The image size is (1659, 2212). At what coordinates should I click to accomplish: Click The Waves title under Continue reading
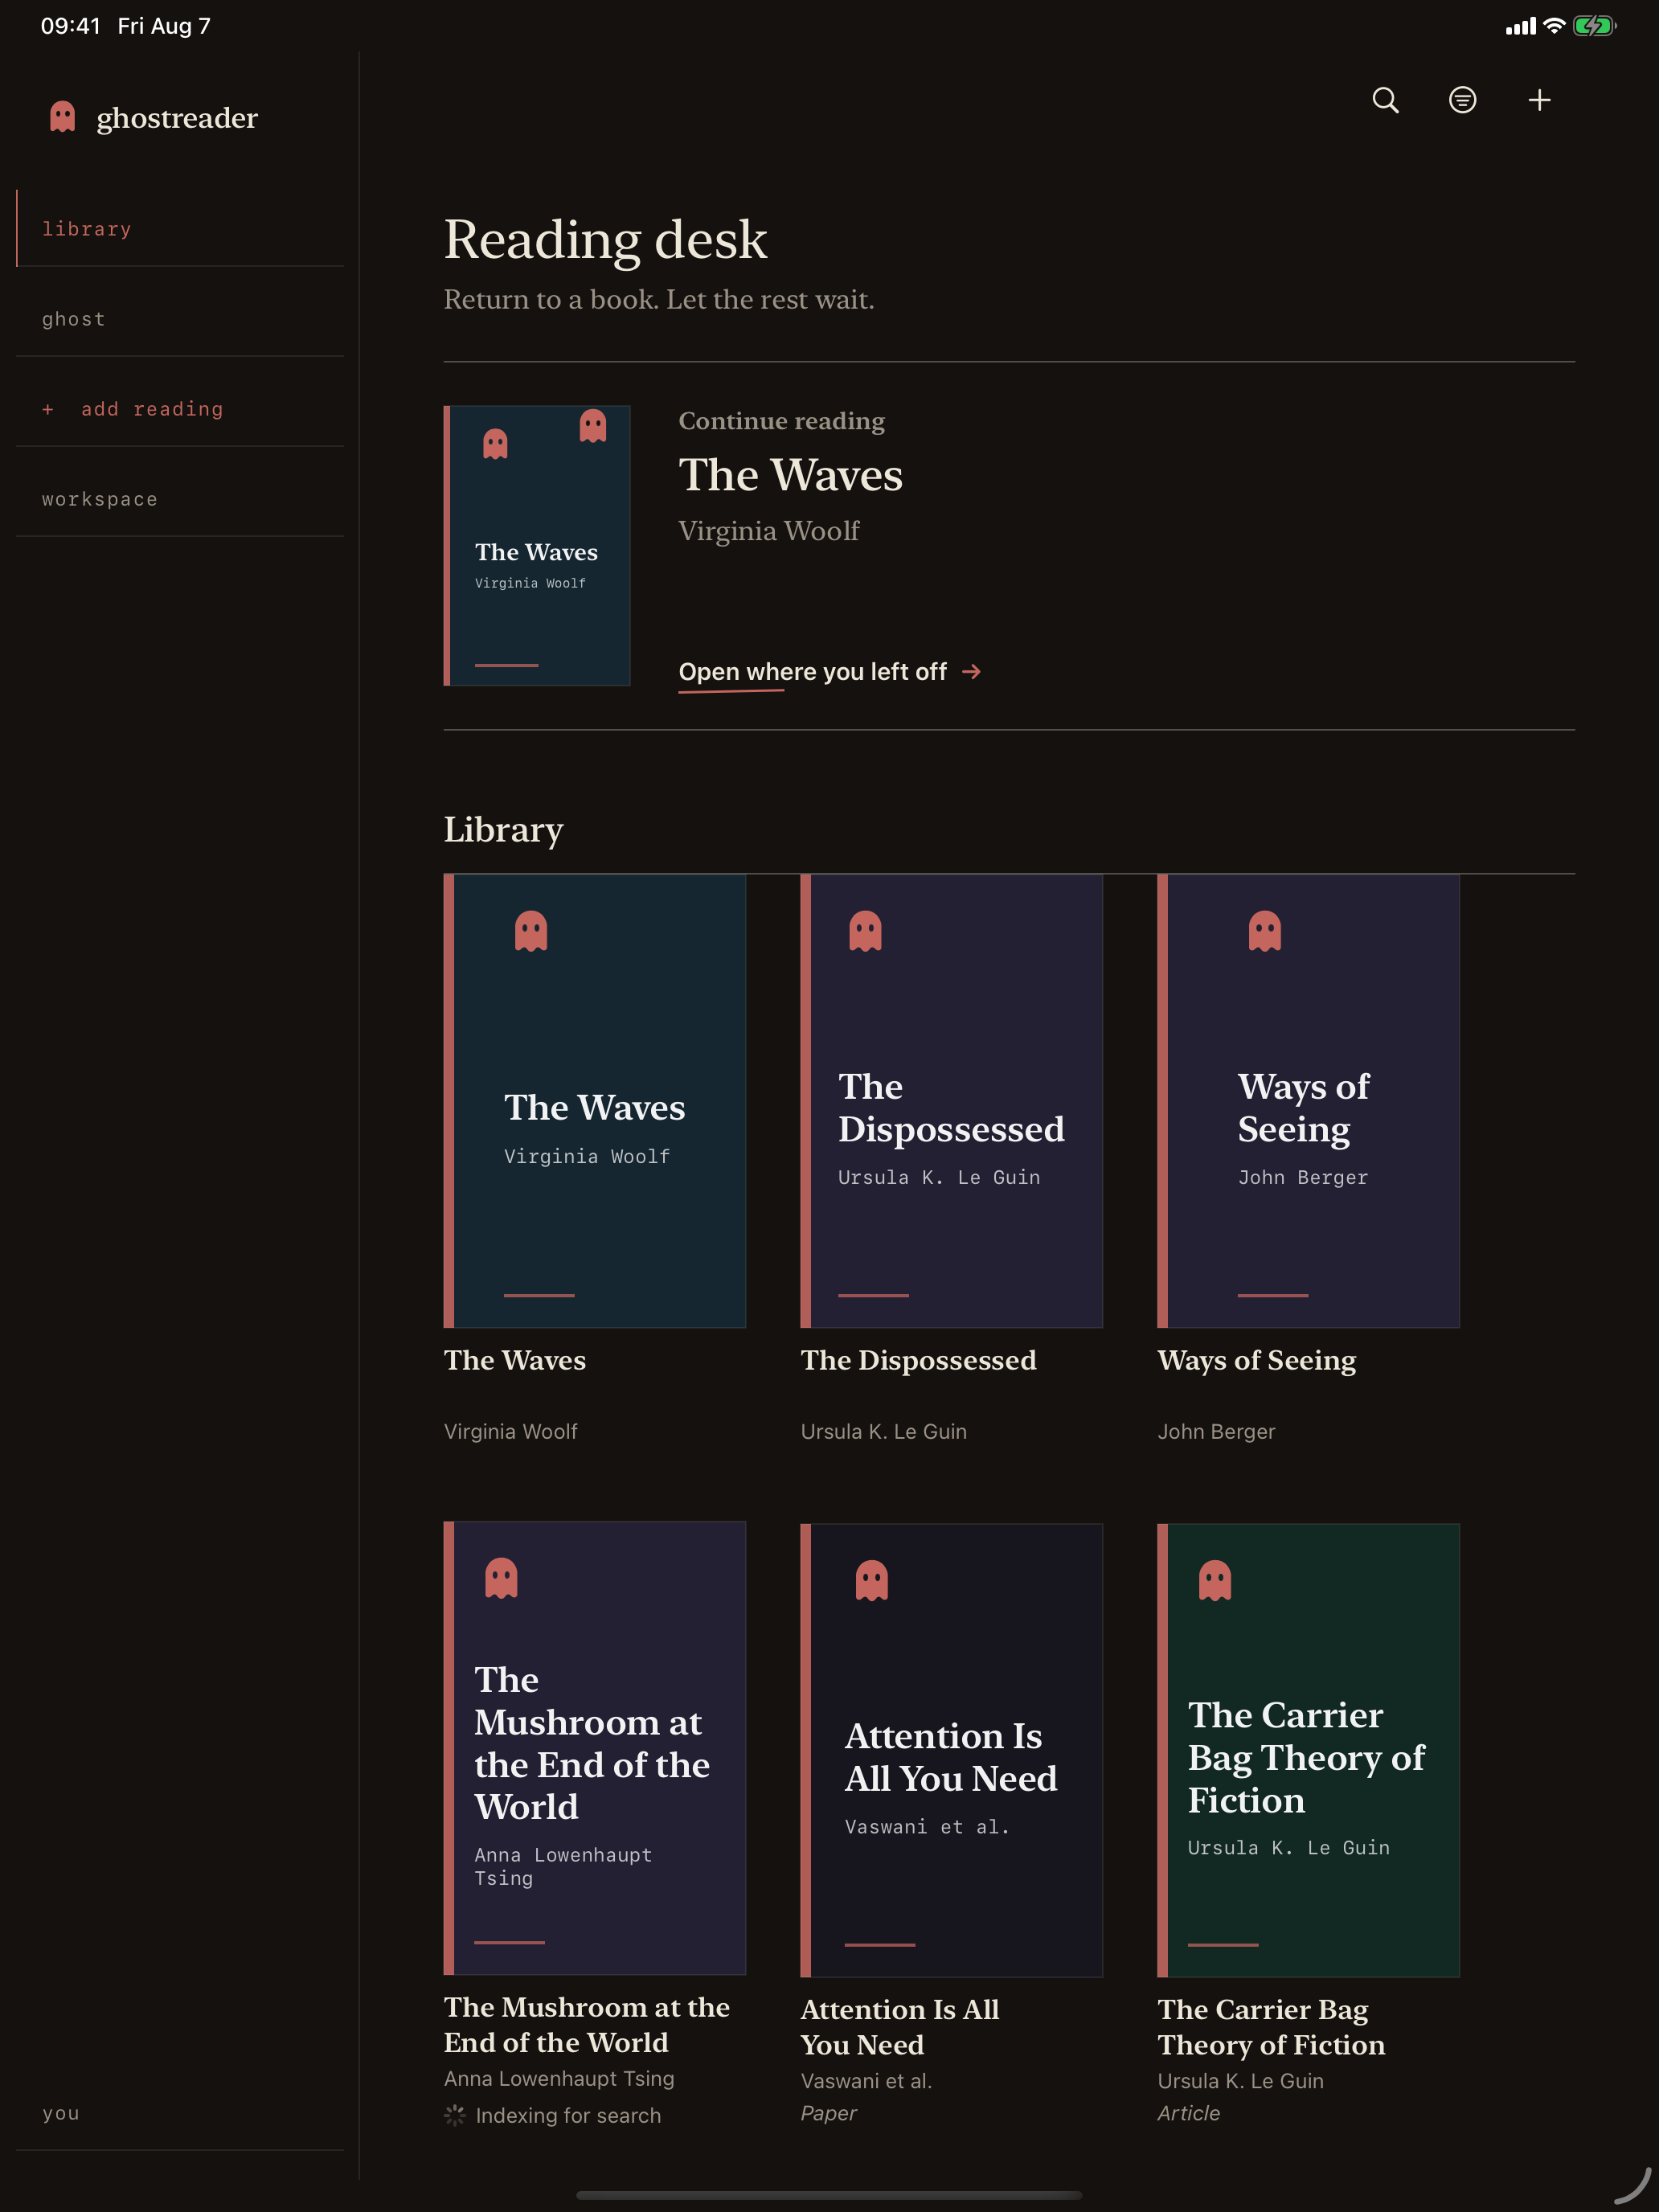coord(790,475)
